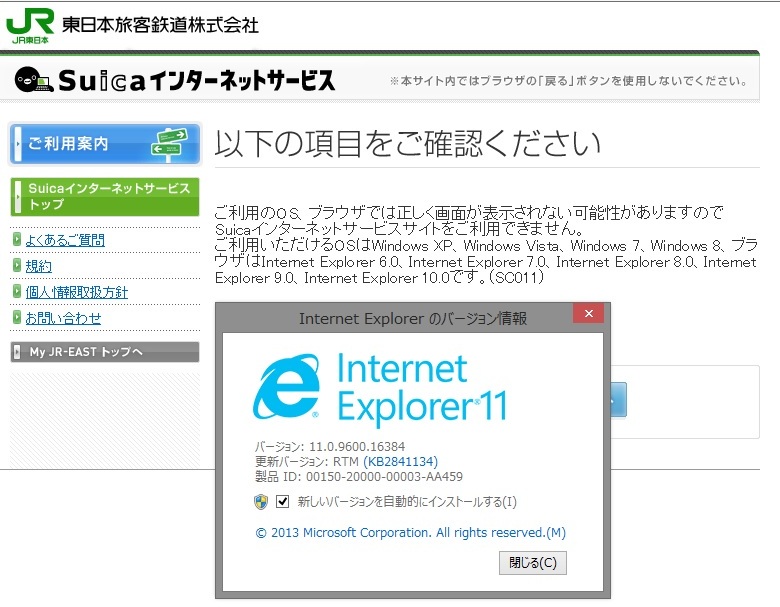Click green bullet icon beside 個人情報取扱方針
The width and height of the screenshot is (780, 607).
point(17,291)
